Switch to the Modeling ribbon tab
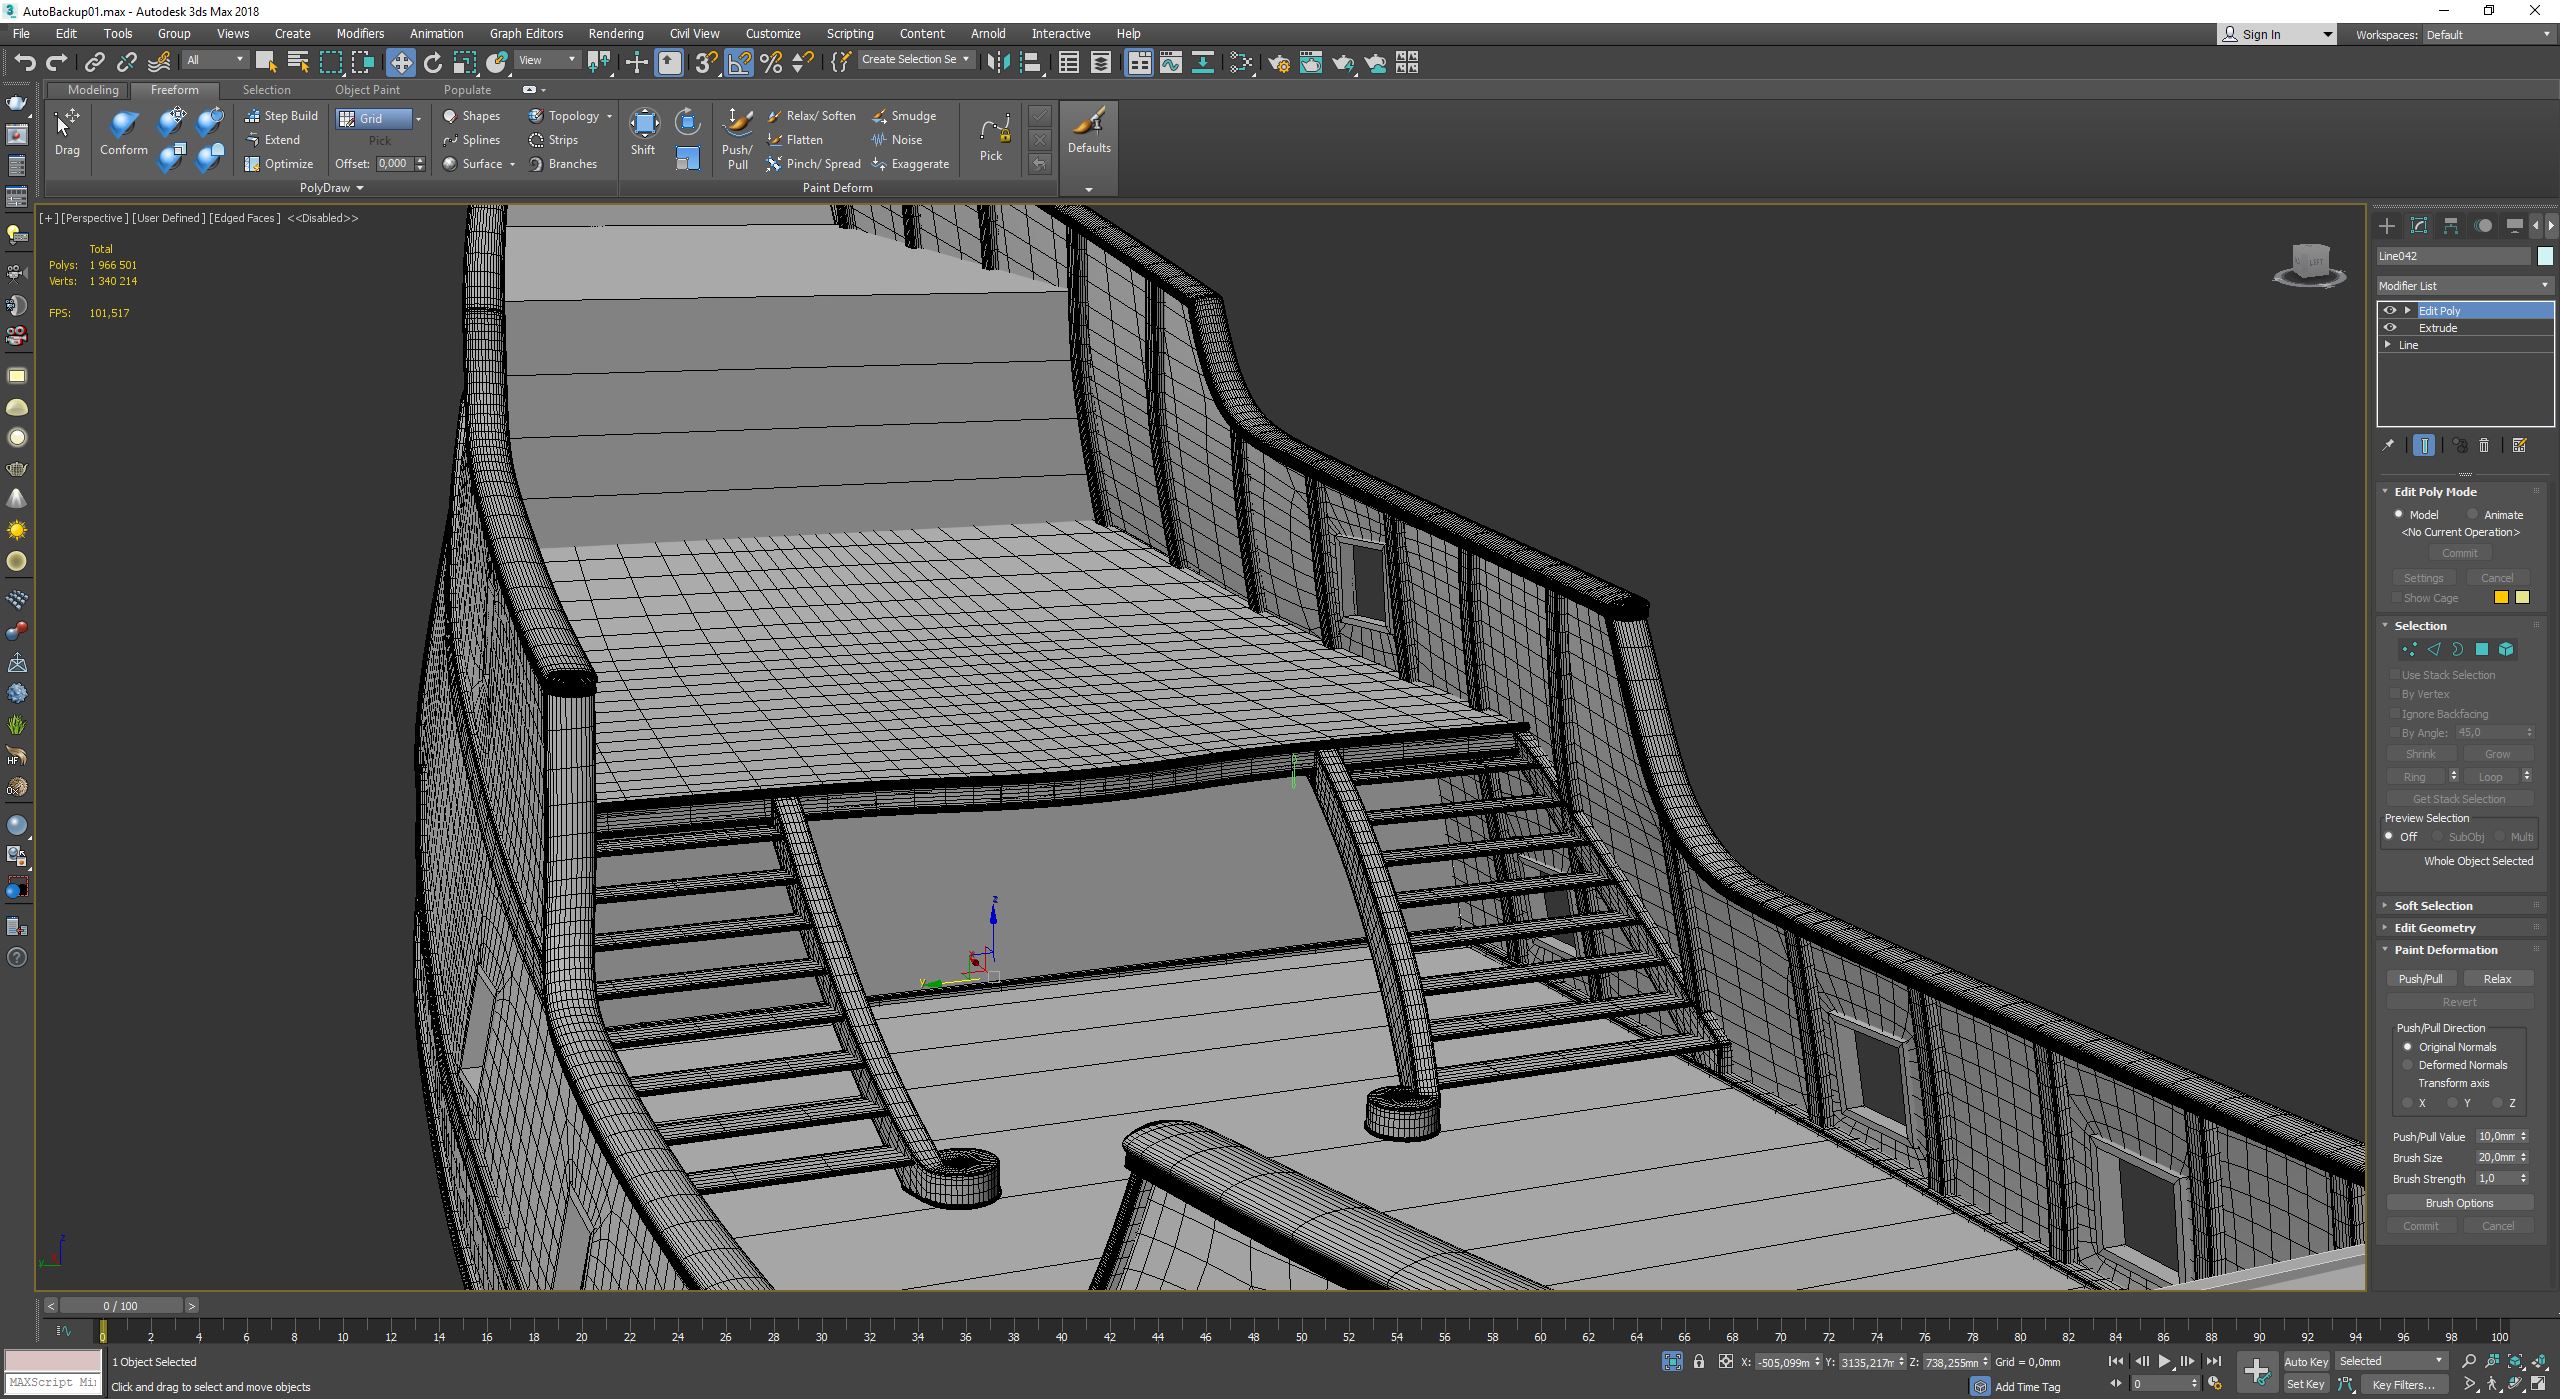 (x=93, y=90)
